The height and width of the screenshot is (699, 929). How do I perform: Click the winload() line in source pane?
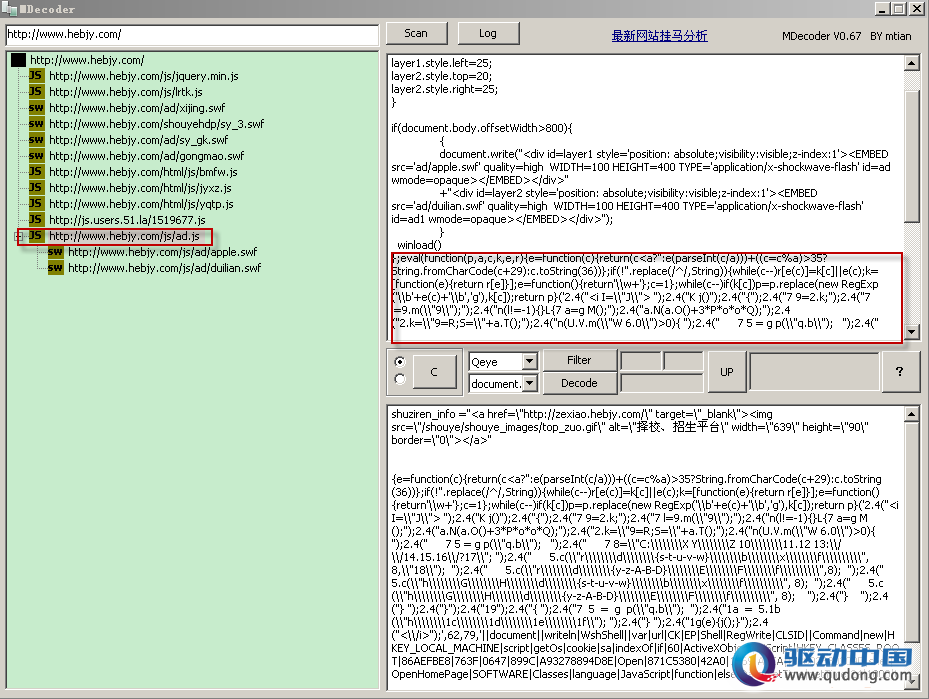click(419, 245)
